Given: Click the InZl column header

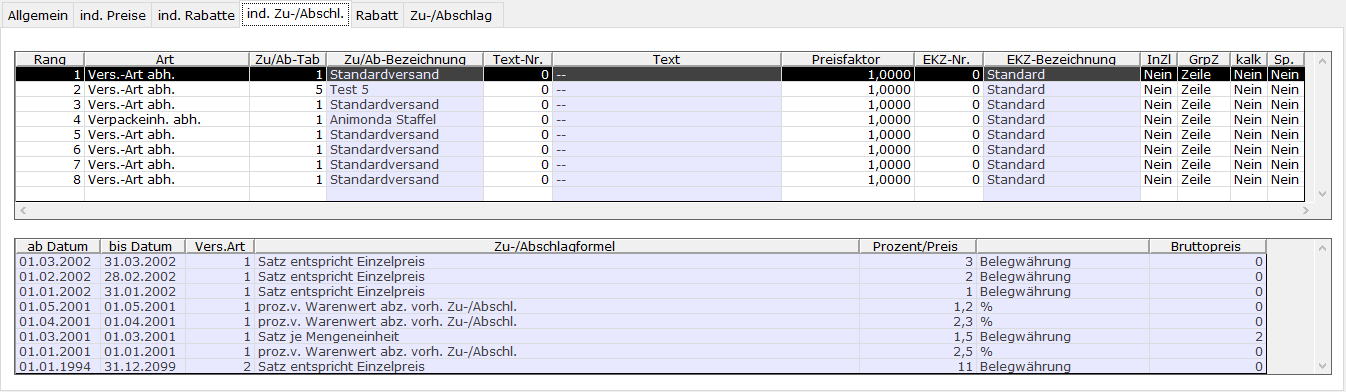Looking at the screenshot, I should 1158,60.
